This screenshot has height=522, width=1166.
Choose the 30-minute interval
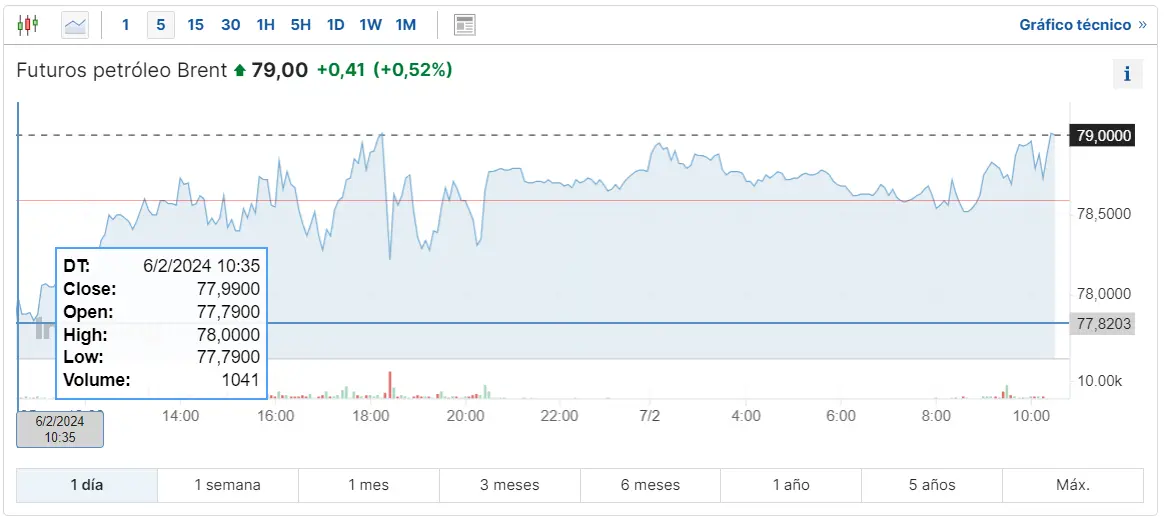pyautogui.click(x=230, y=24)
